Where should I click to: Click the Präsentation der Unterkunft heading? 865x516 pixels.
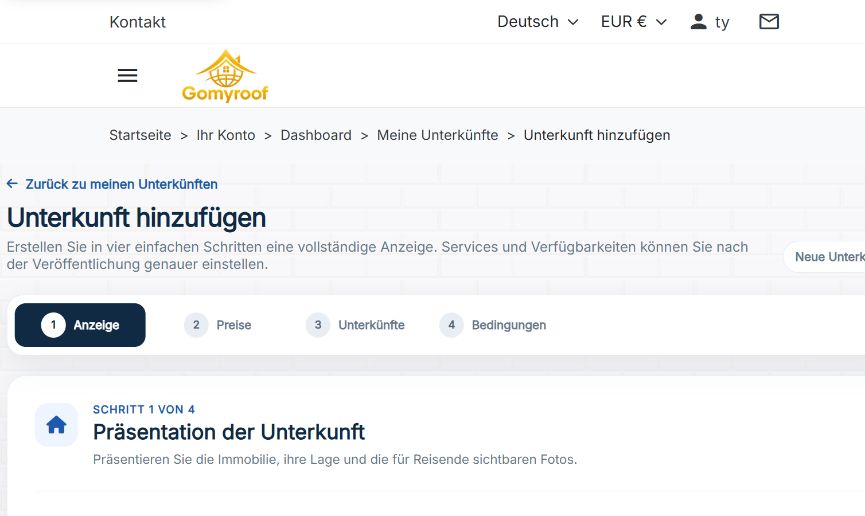click(x=229, y=432)
